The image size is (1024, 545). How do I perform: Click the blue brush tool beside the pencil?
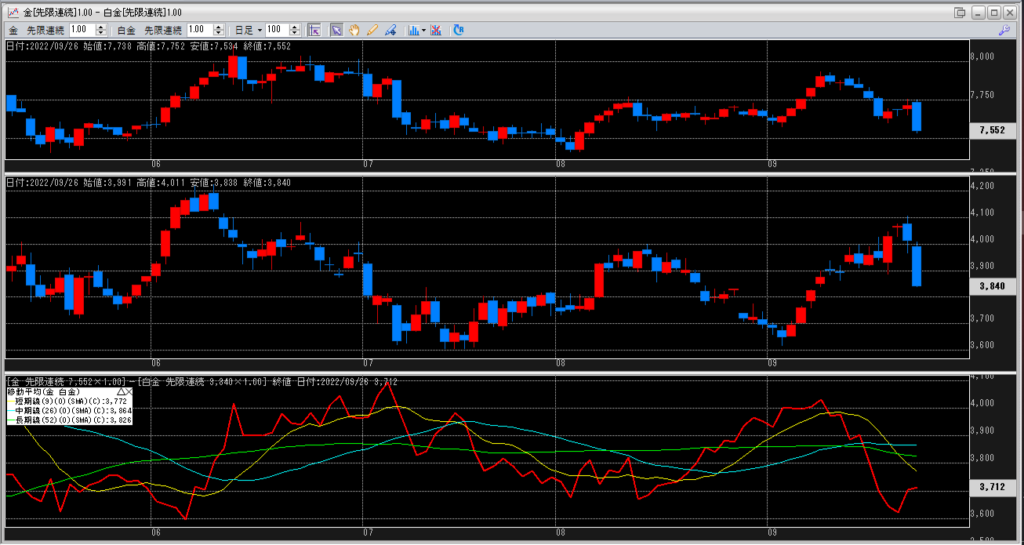[x=389, y=30]
